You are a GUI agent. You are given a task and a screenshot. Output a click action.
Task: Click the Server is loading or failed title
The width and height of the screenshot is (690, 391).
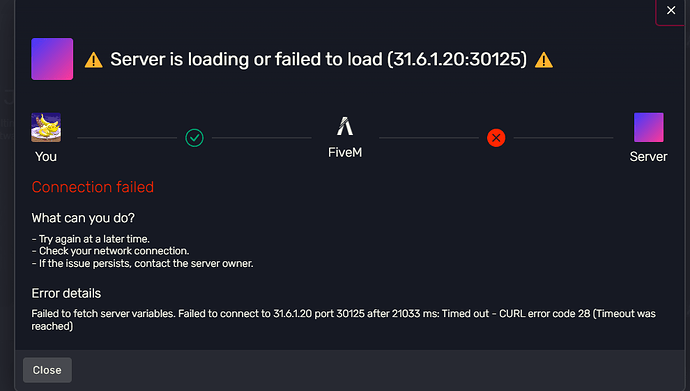(318, 59)
